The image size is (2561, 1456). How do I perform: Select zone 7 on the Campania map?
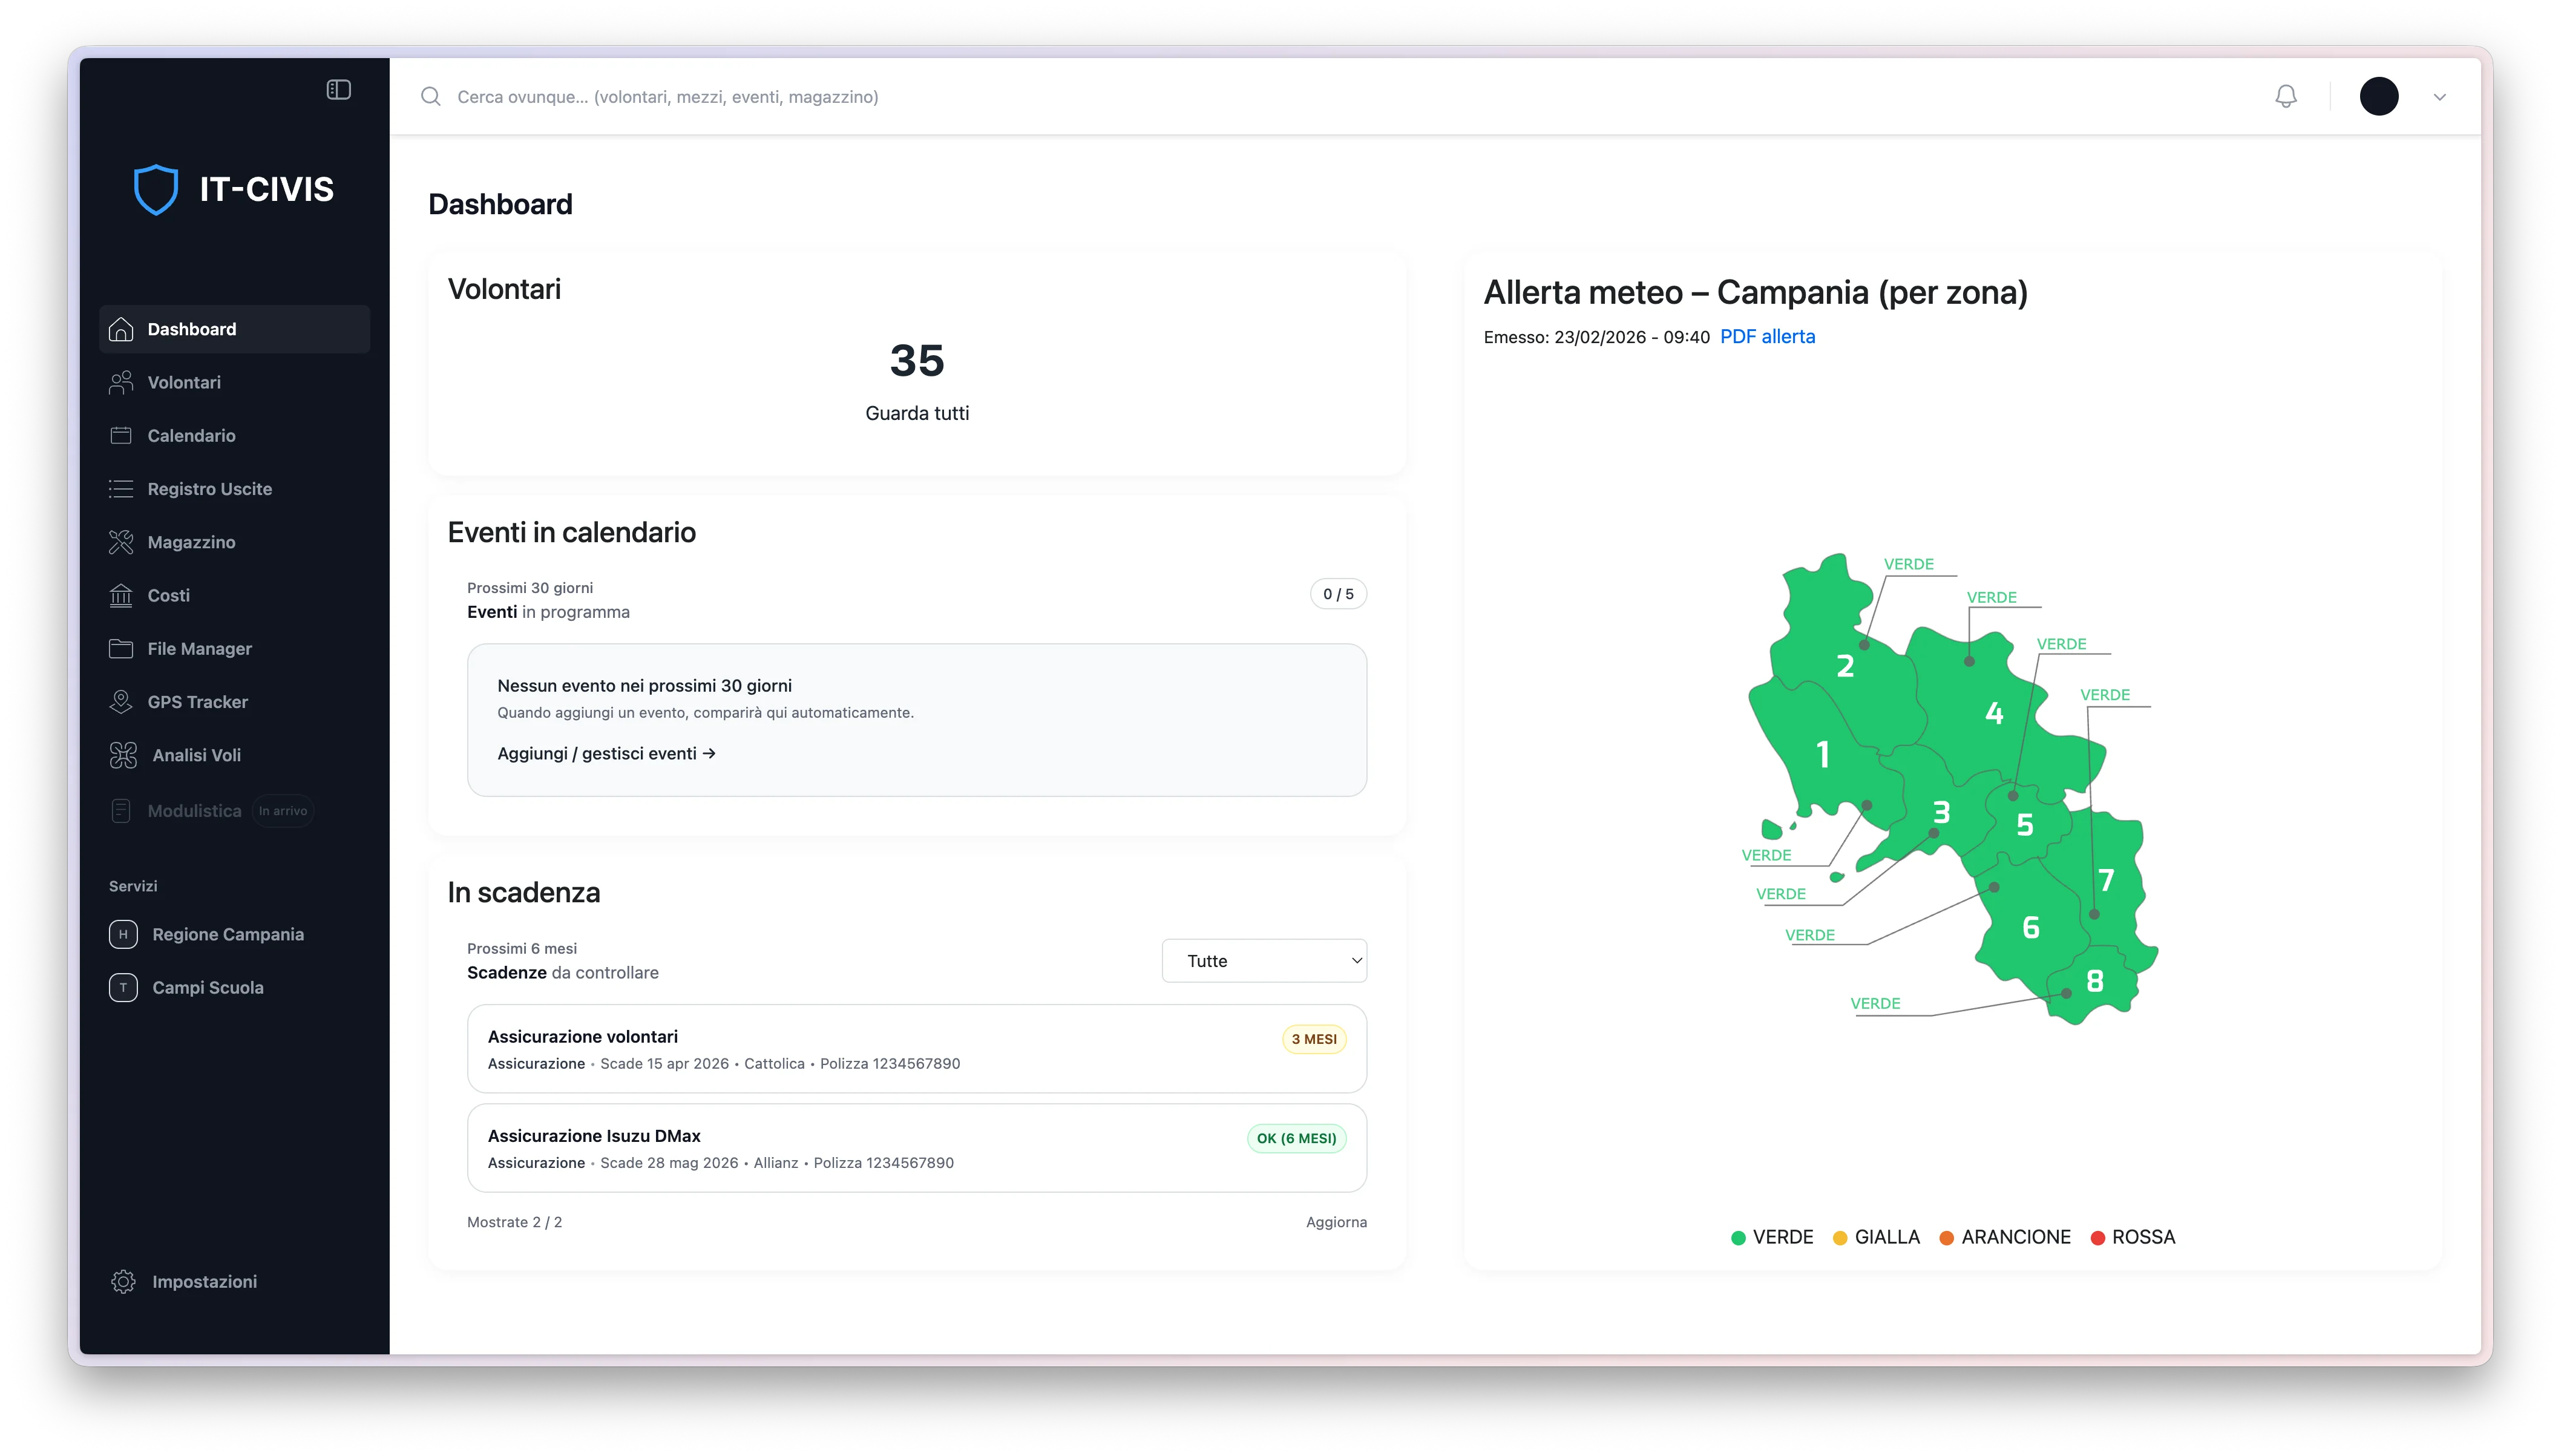pos(2106,880)
